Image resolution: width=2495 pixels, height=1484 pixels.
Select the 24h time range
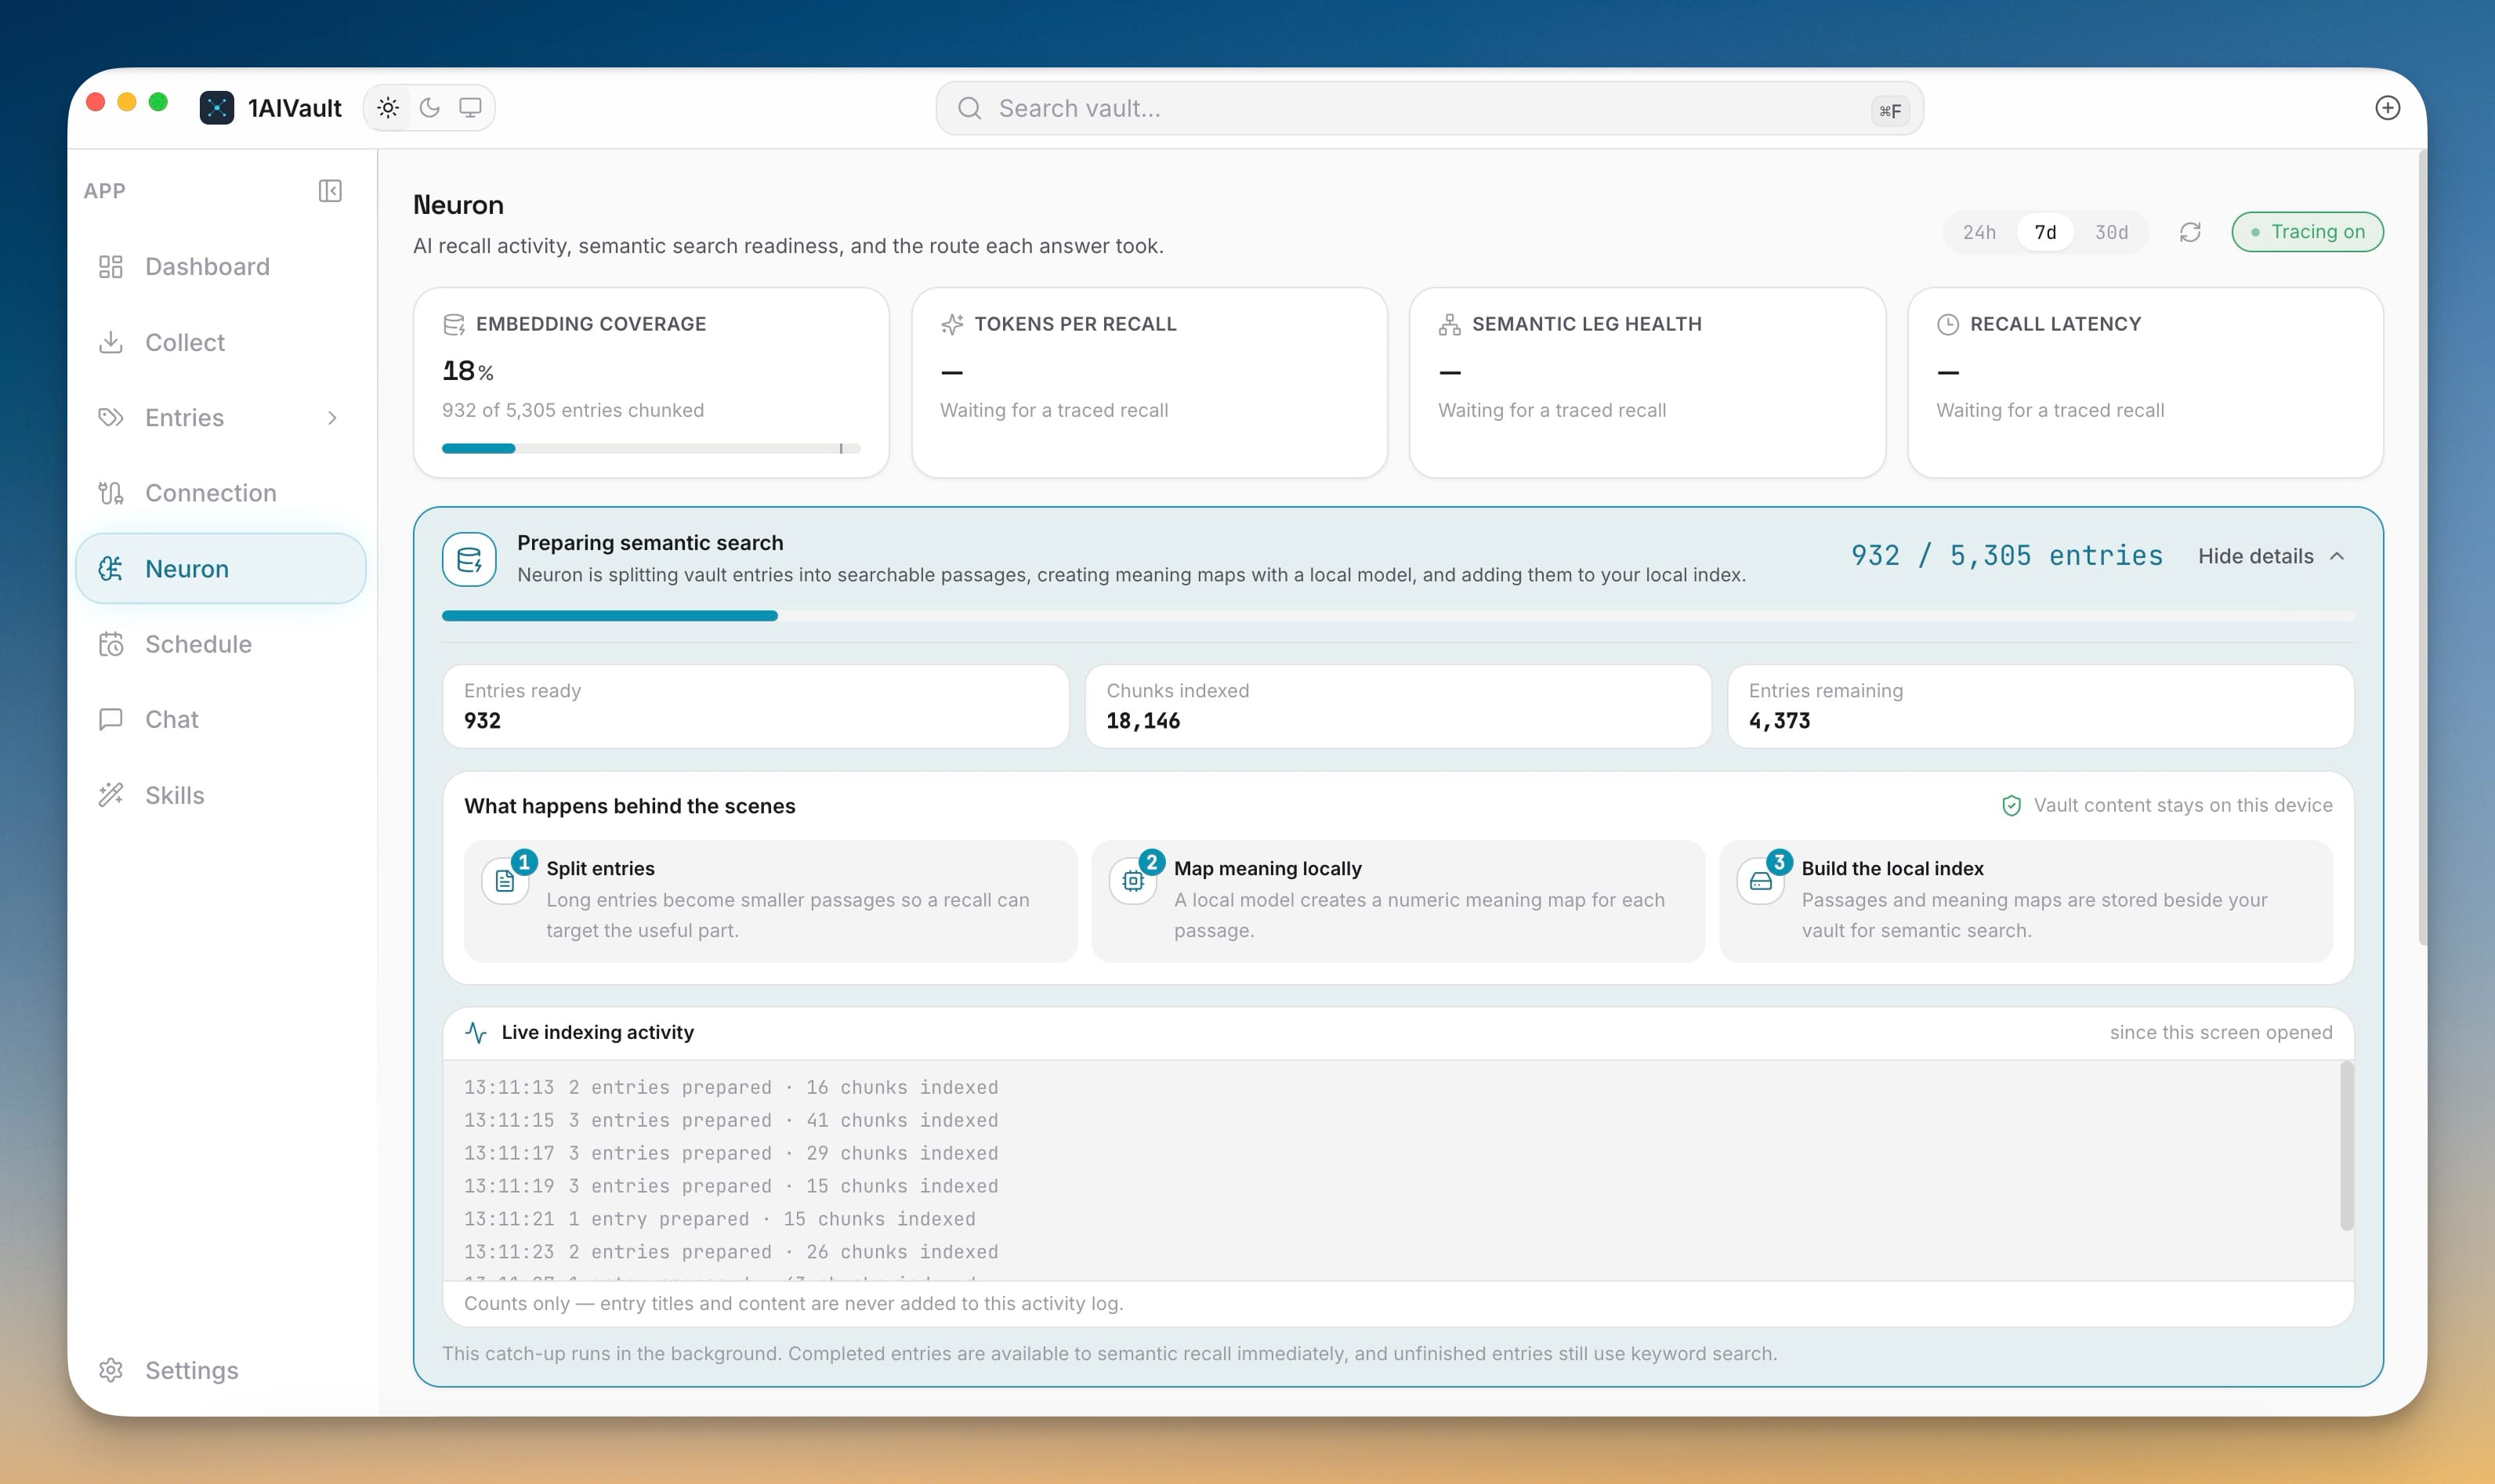pos(1979,232)
